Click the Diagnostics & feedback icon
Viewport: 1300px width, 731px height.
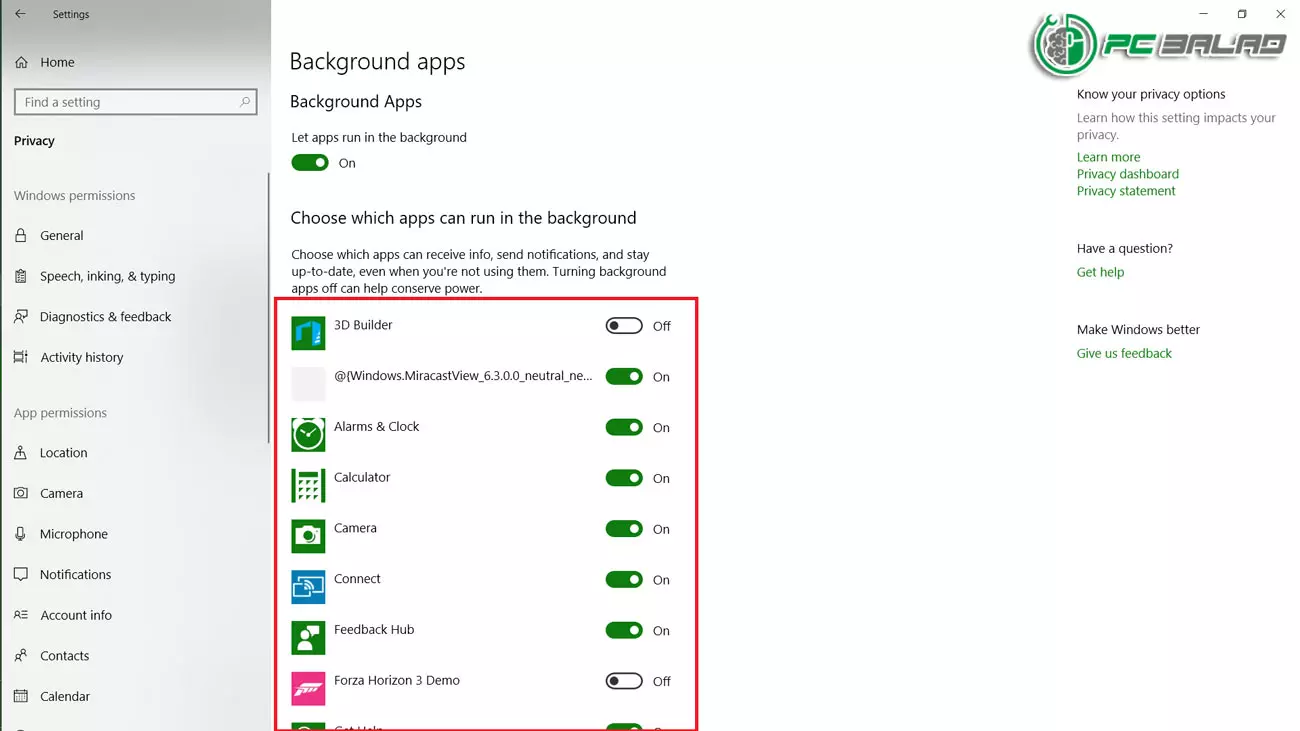(x=21, y=317)
